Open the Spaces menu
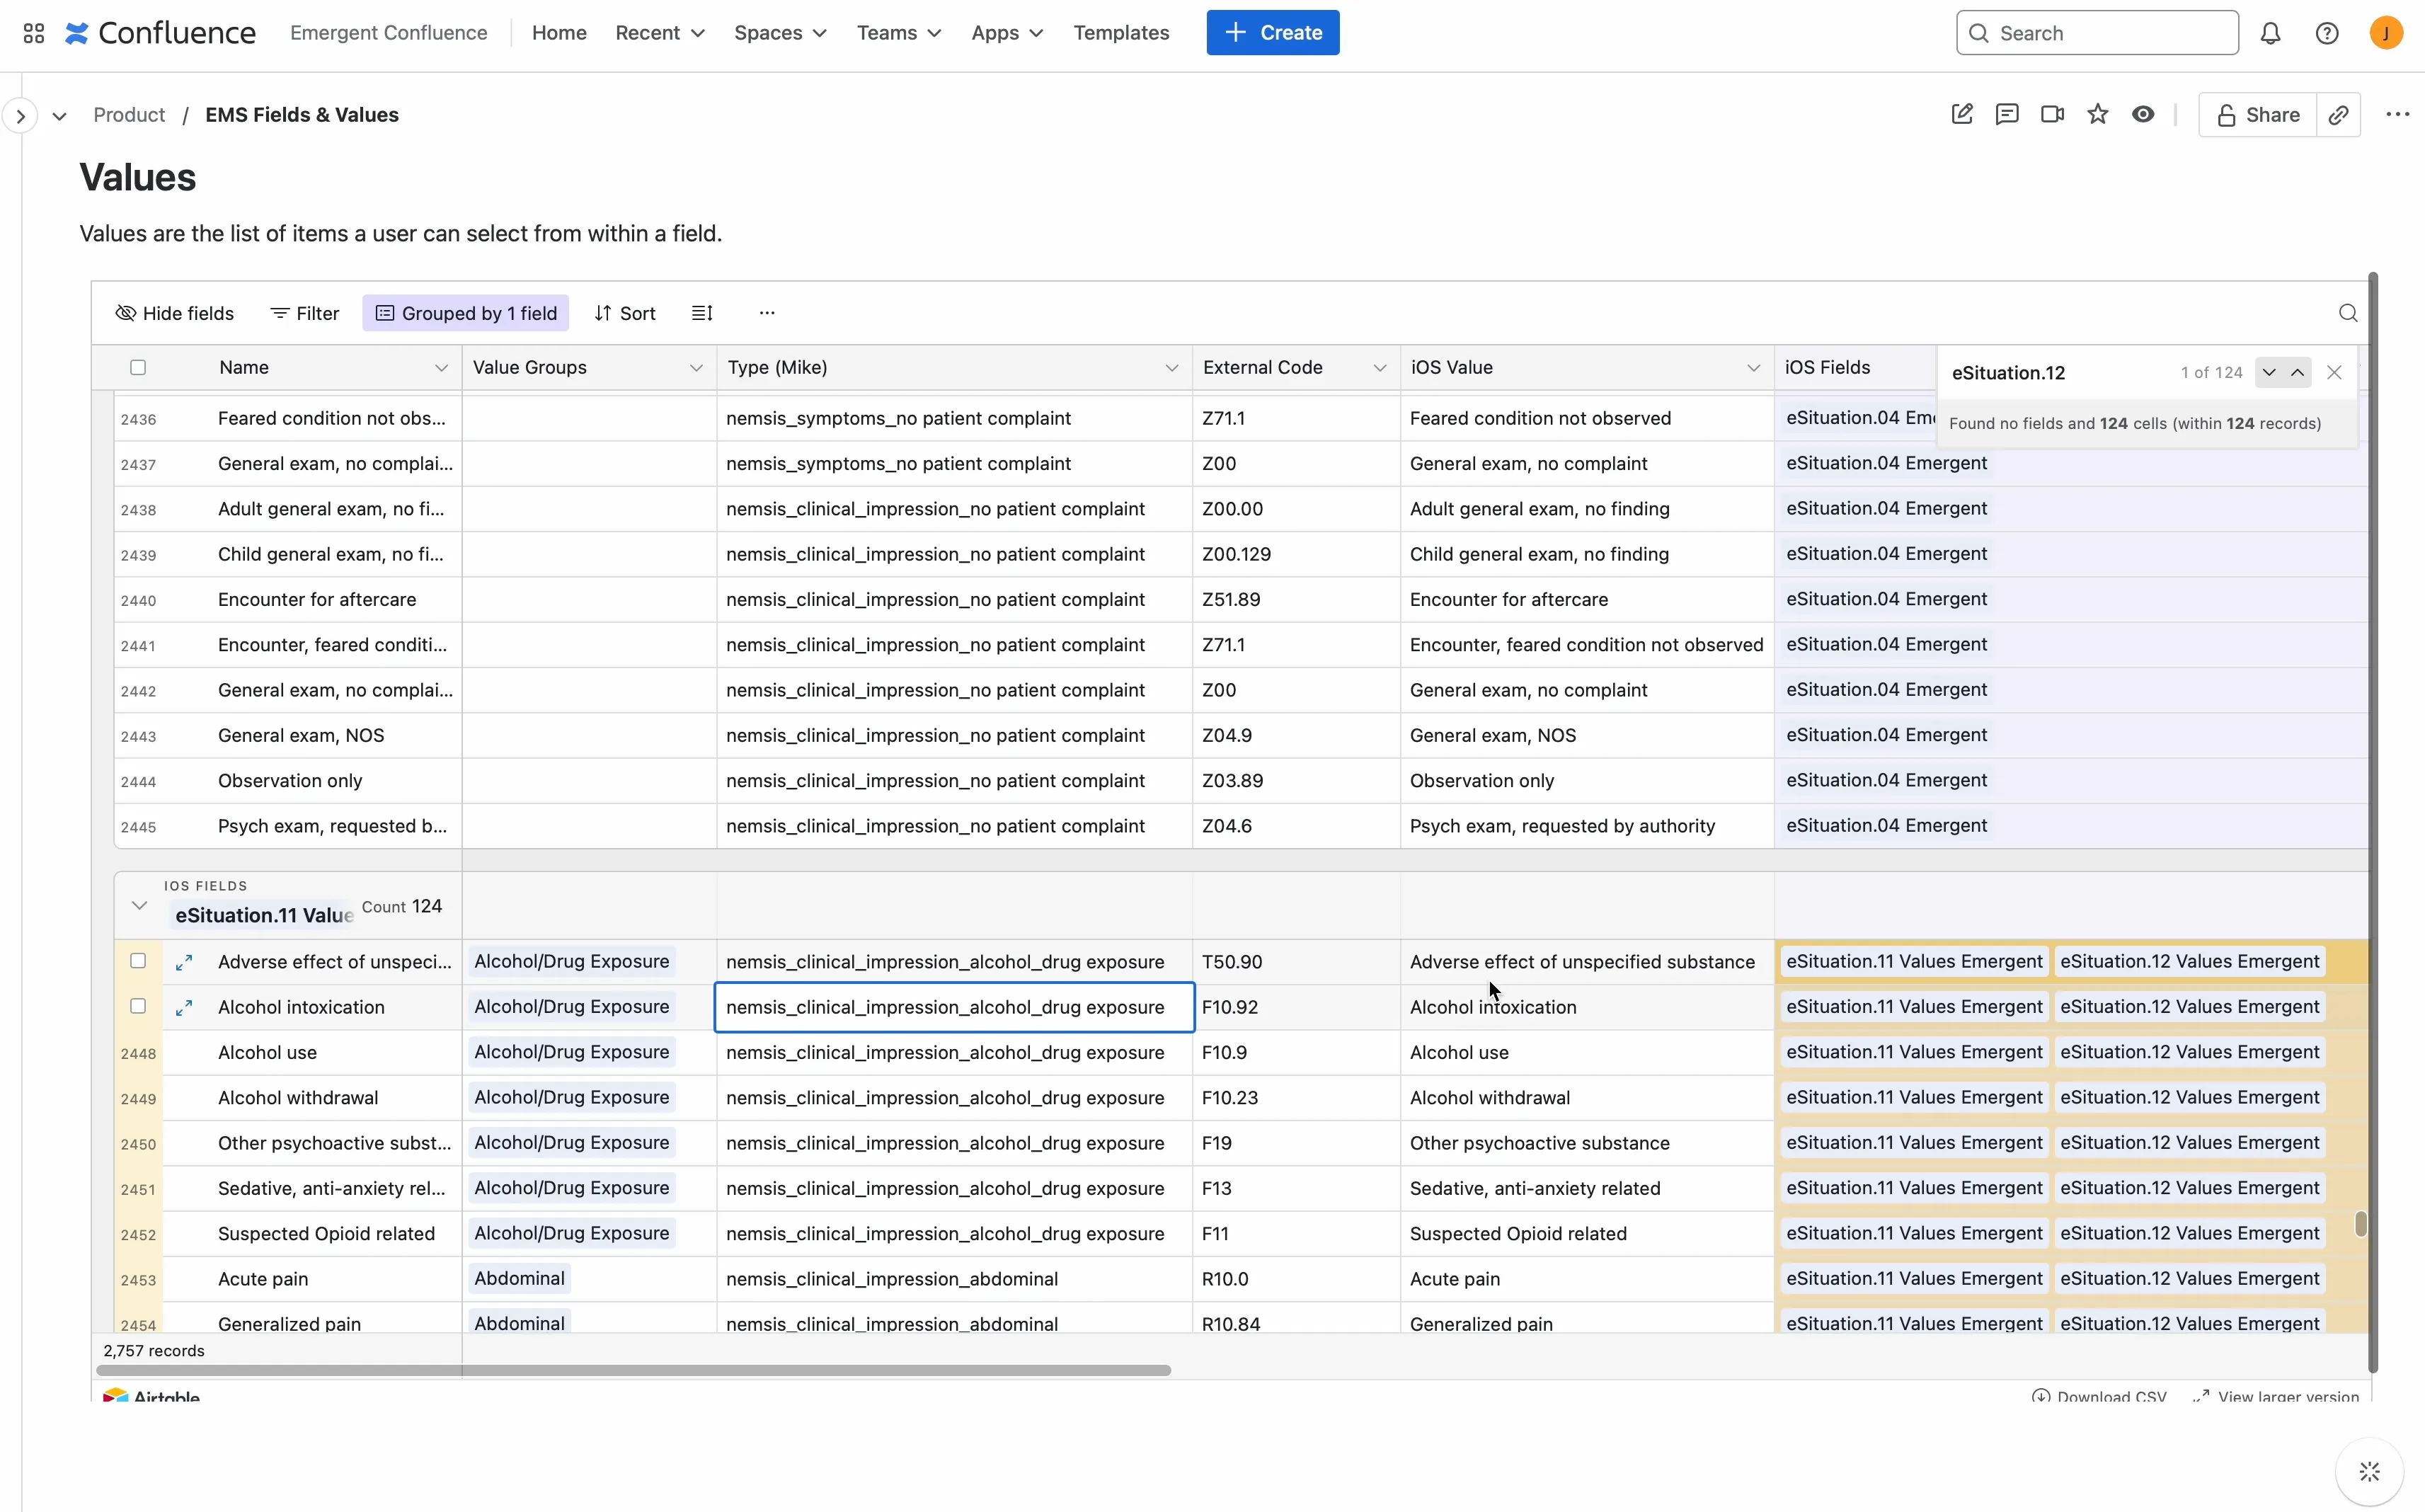This screenshot has width=2425, height=1512. [x=780, y=33]
